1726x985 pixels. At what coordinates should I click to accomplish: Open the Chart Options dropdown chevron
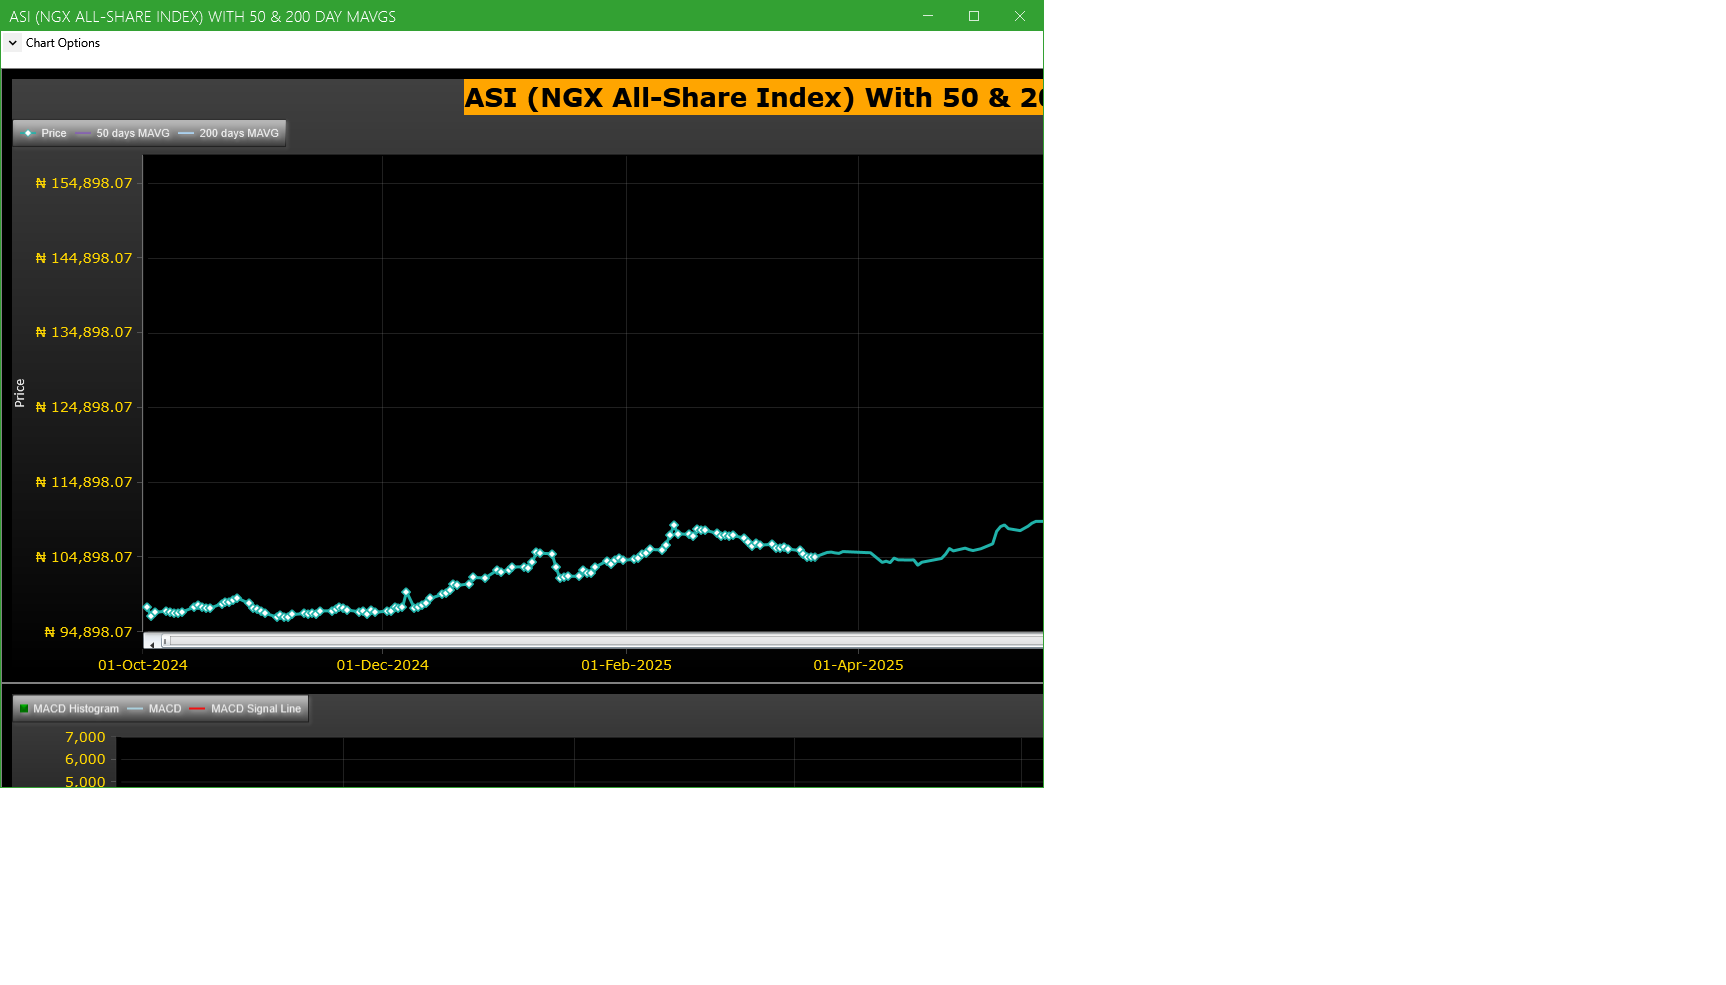[13, 43]
